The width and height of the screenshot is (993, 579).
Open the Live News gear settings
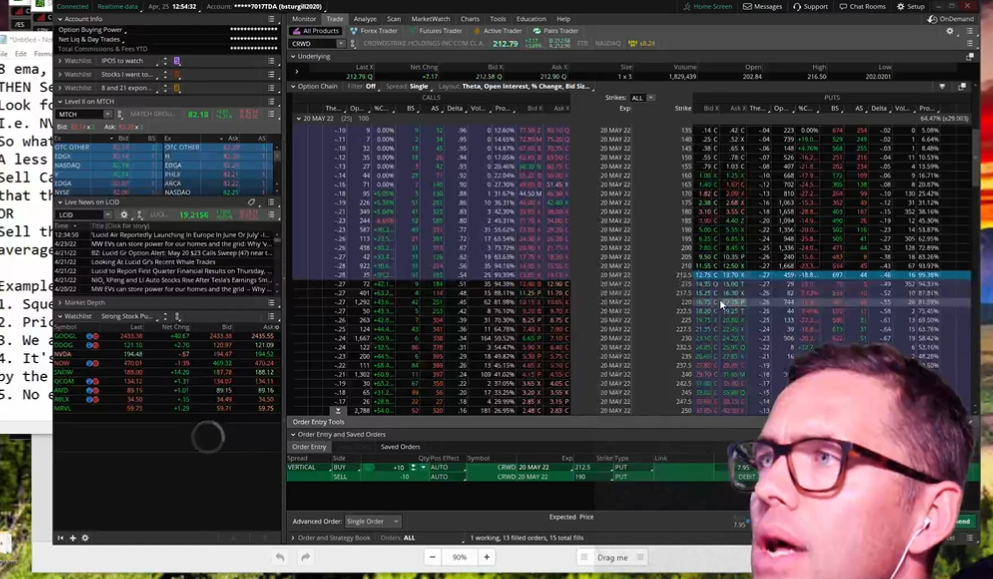[124, 215]
